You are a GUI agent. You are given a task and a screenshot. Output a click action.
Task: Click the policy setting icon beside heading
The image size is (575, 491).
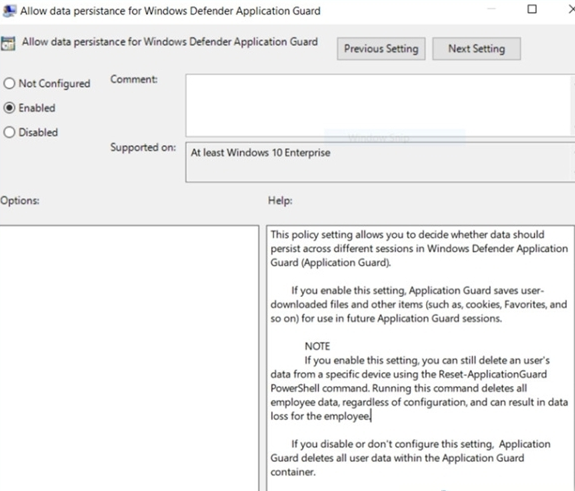[8, 43]
